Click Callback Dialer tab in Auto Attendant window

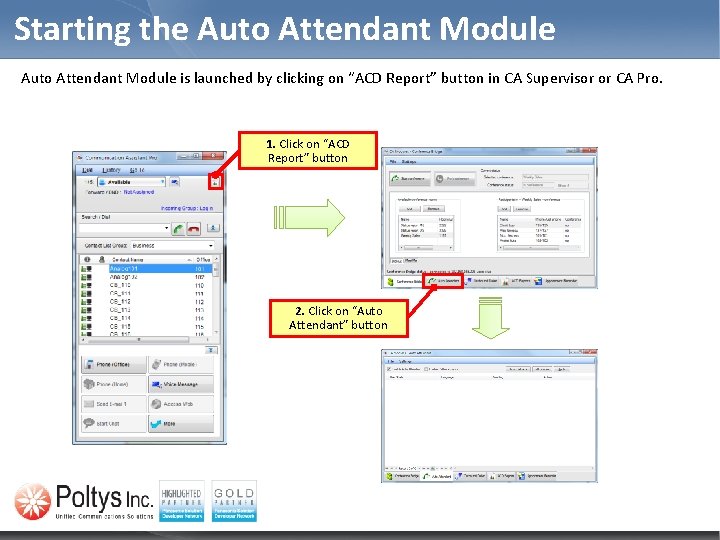(x=470, y=476)
